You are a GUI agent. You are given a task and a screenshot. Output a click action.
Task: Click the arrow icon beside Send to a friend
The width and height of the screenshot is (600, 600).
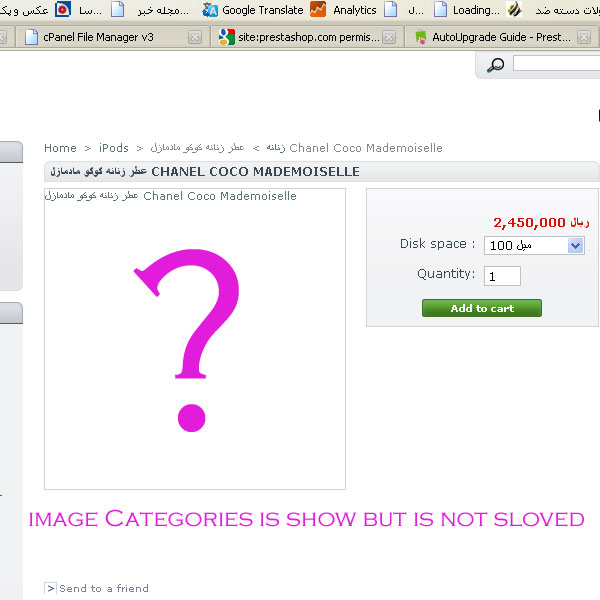(x=51, y=588)
